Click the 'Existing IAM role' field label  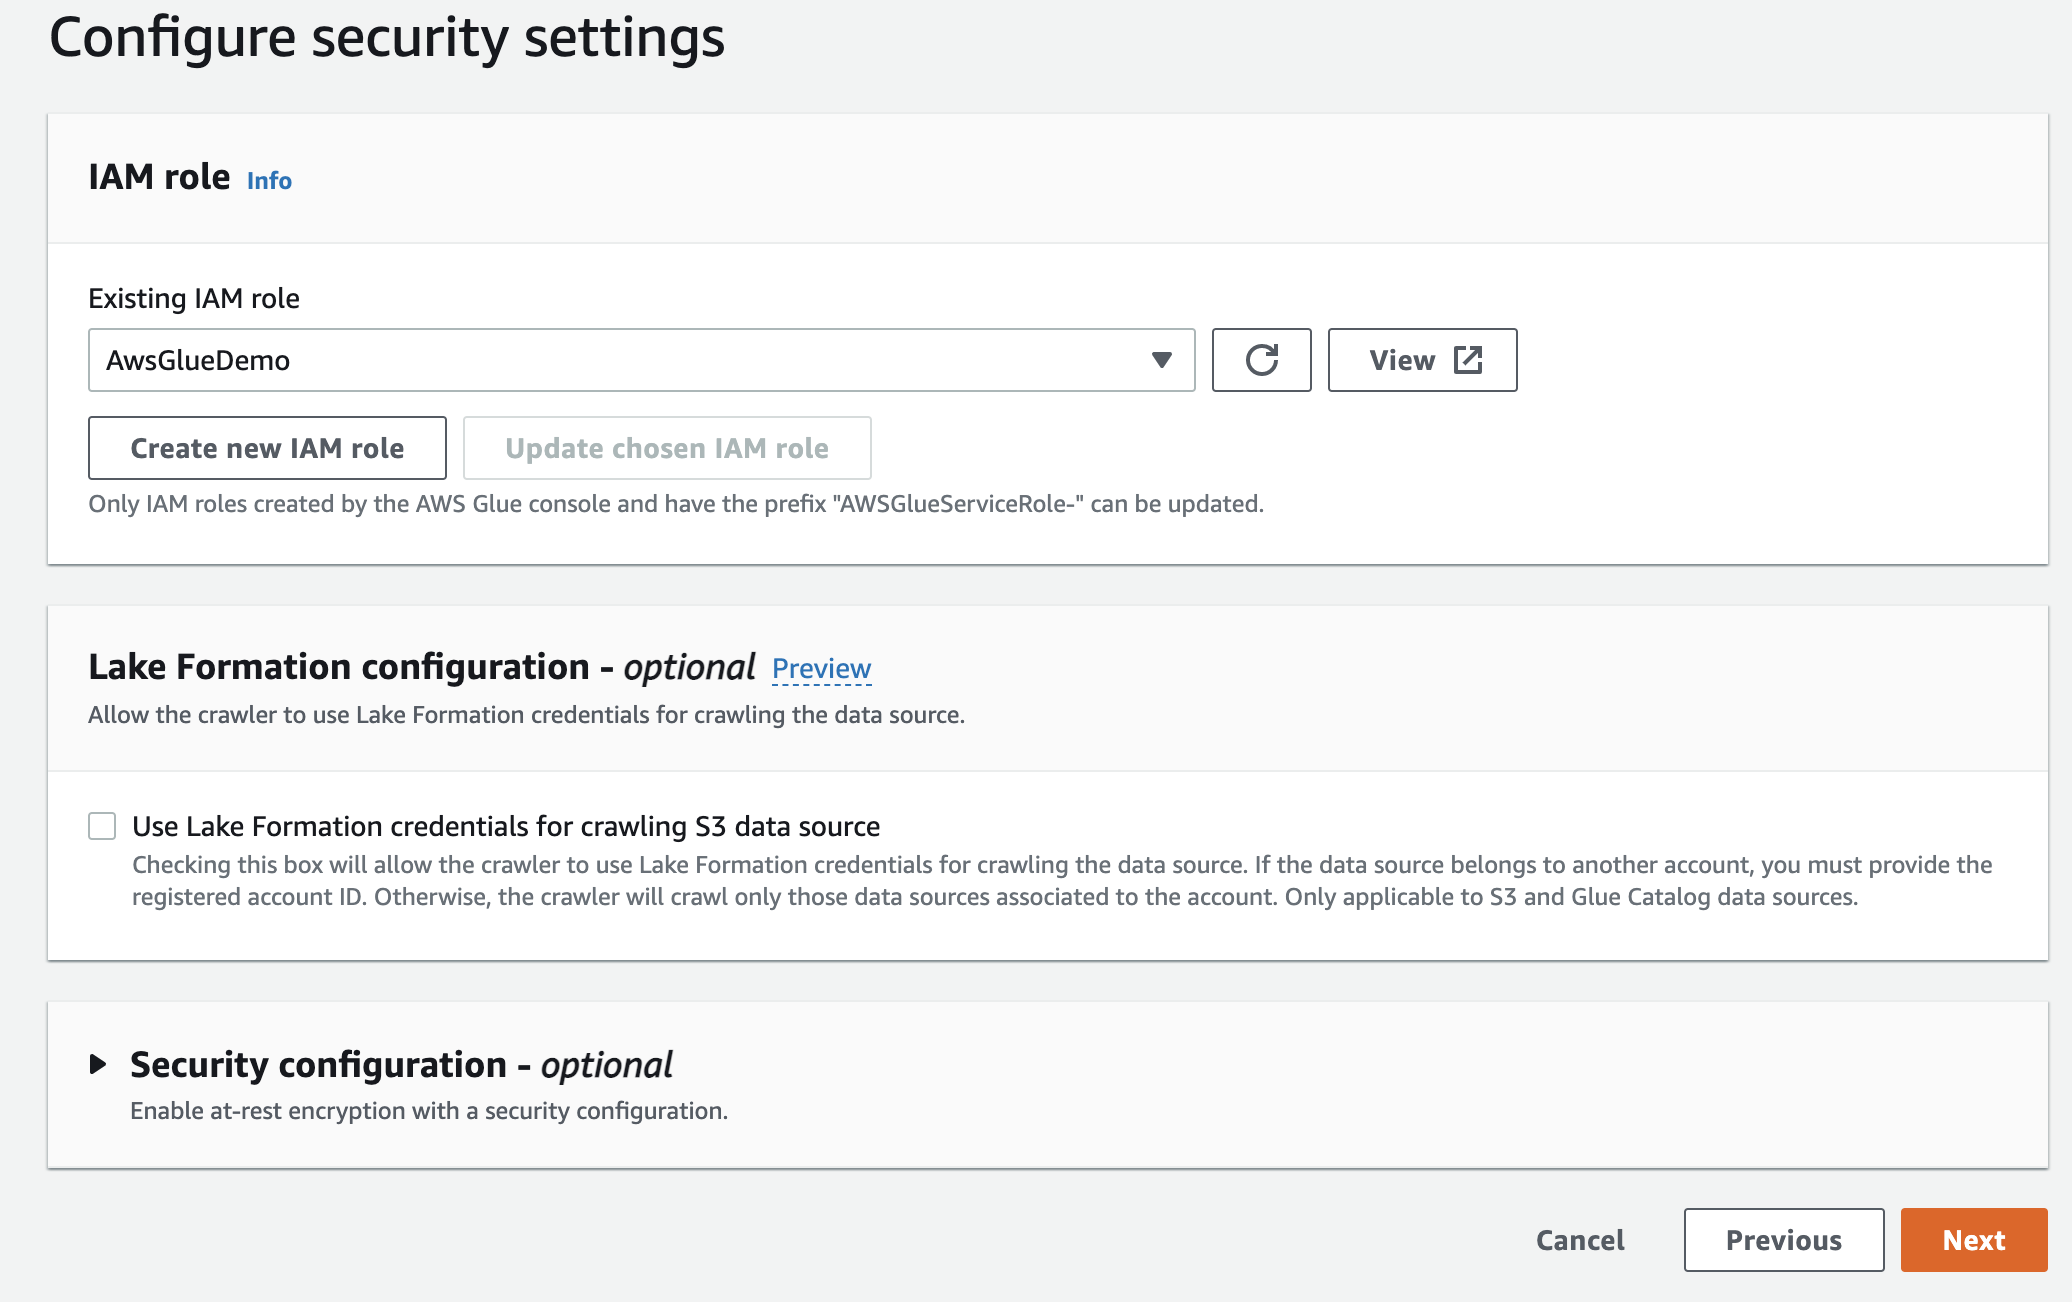pyautogui.click(x=194, y=299)
